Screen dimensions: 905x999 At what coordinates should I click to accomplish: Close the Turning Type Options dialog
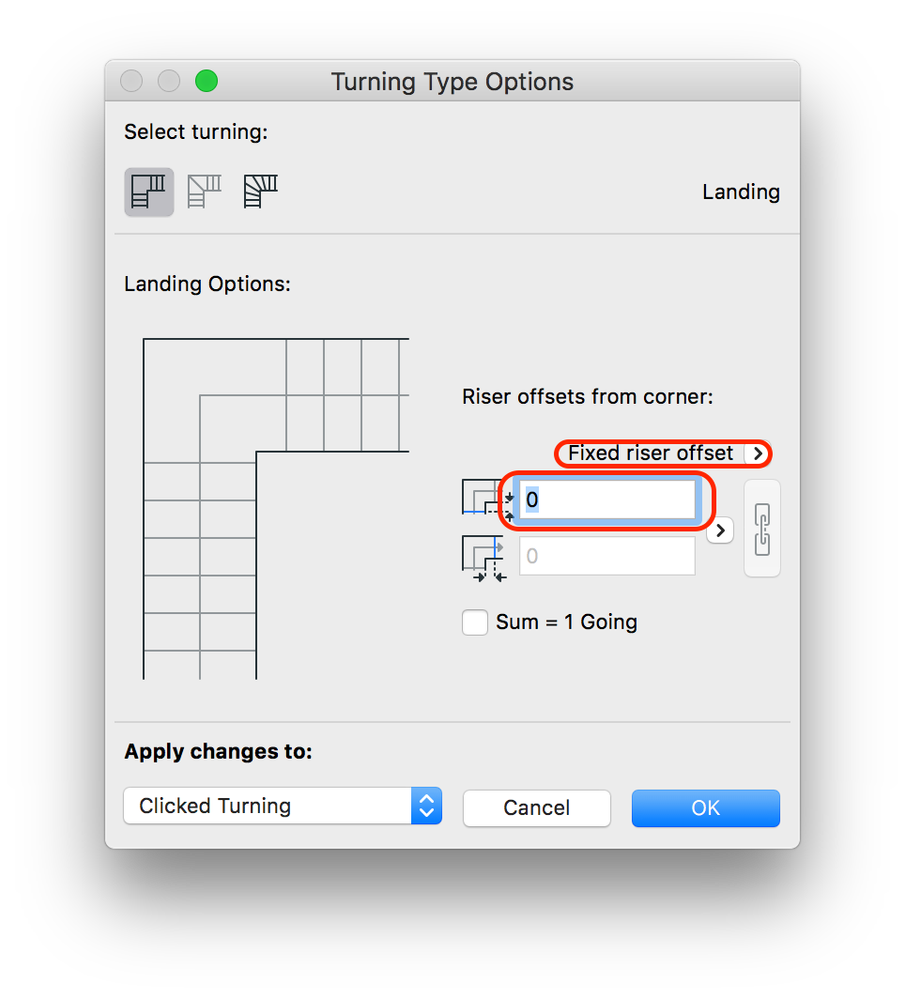click(x=131, y=81)
